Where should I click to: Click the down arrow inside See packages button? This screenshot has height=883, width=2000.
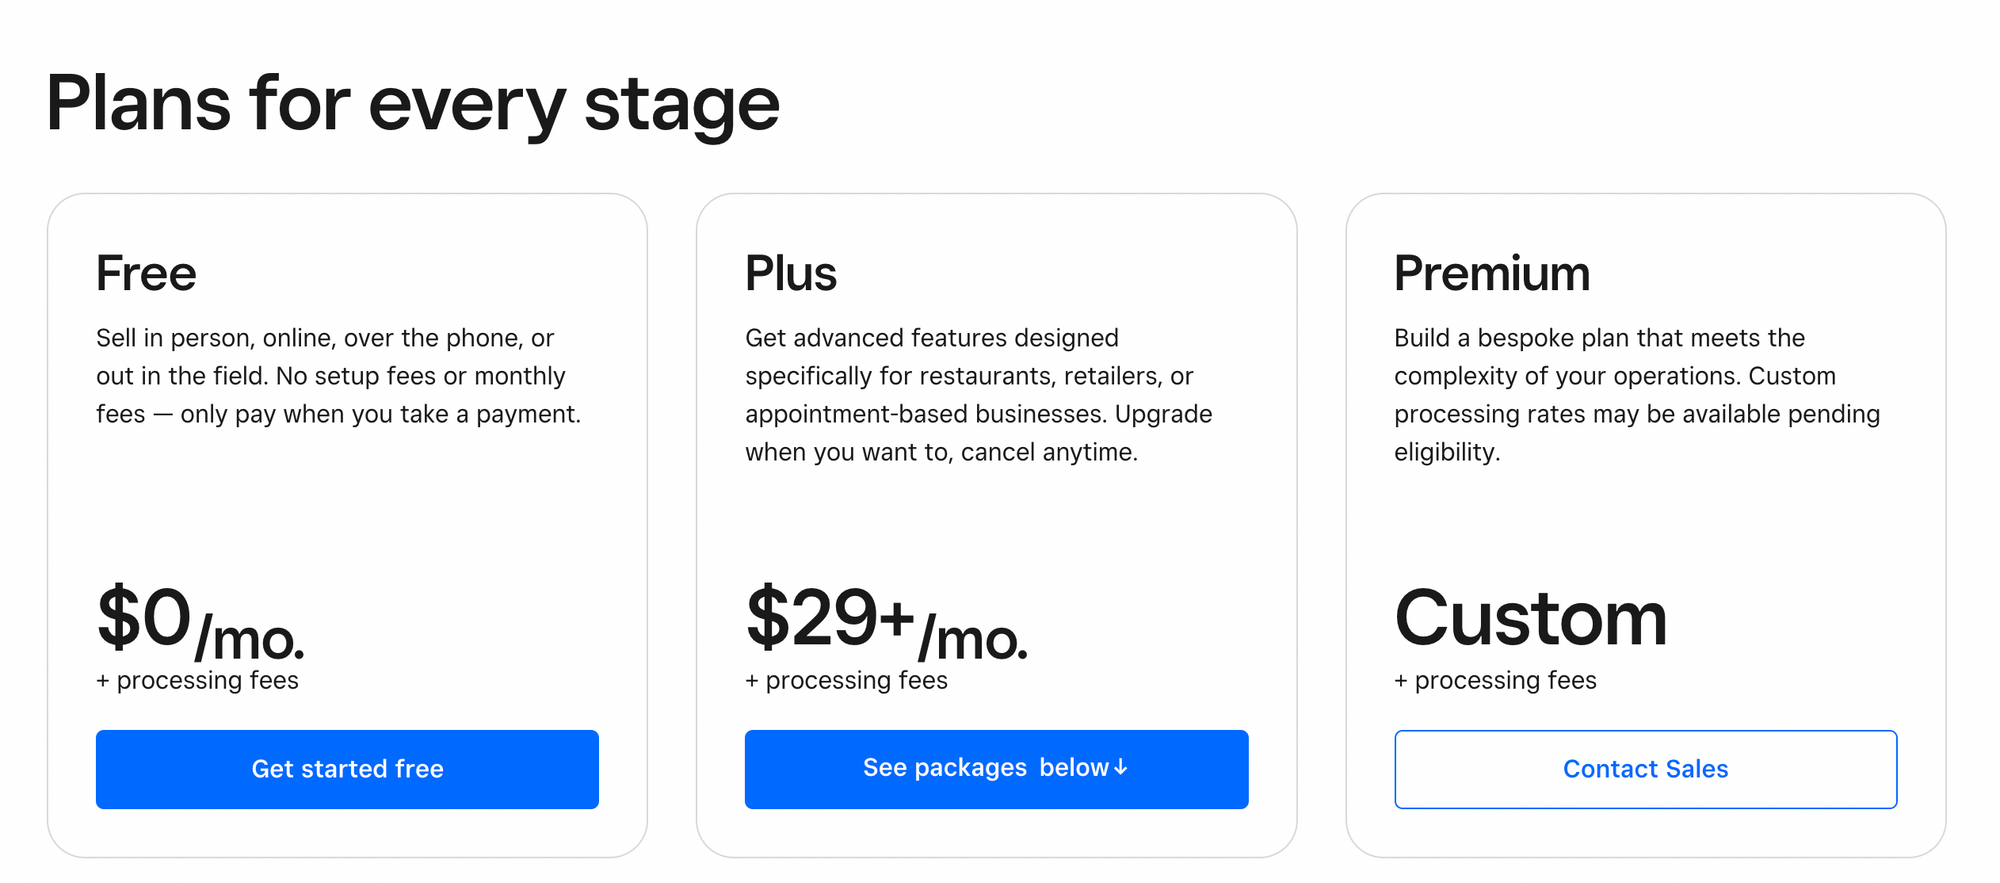point(1122,768)
